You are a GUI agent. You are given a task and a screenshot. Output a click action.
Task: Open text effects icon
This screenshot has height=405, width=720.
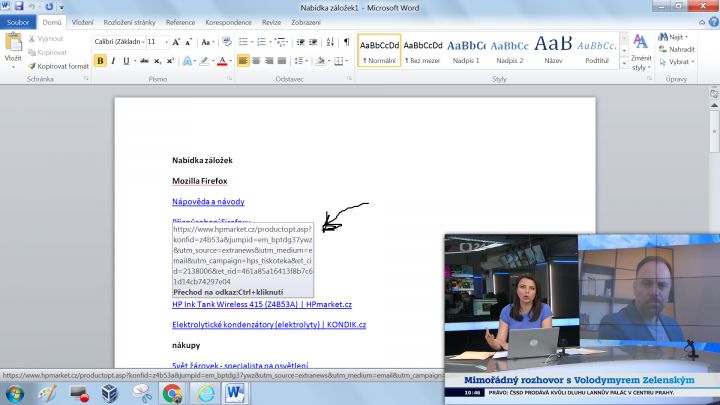[x=187, y=61]
